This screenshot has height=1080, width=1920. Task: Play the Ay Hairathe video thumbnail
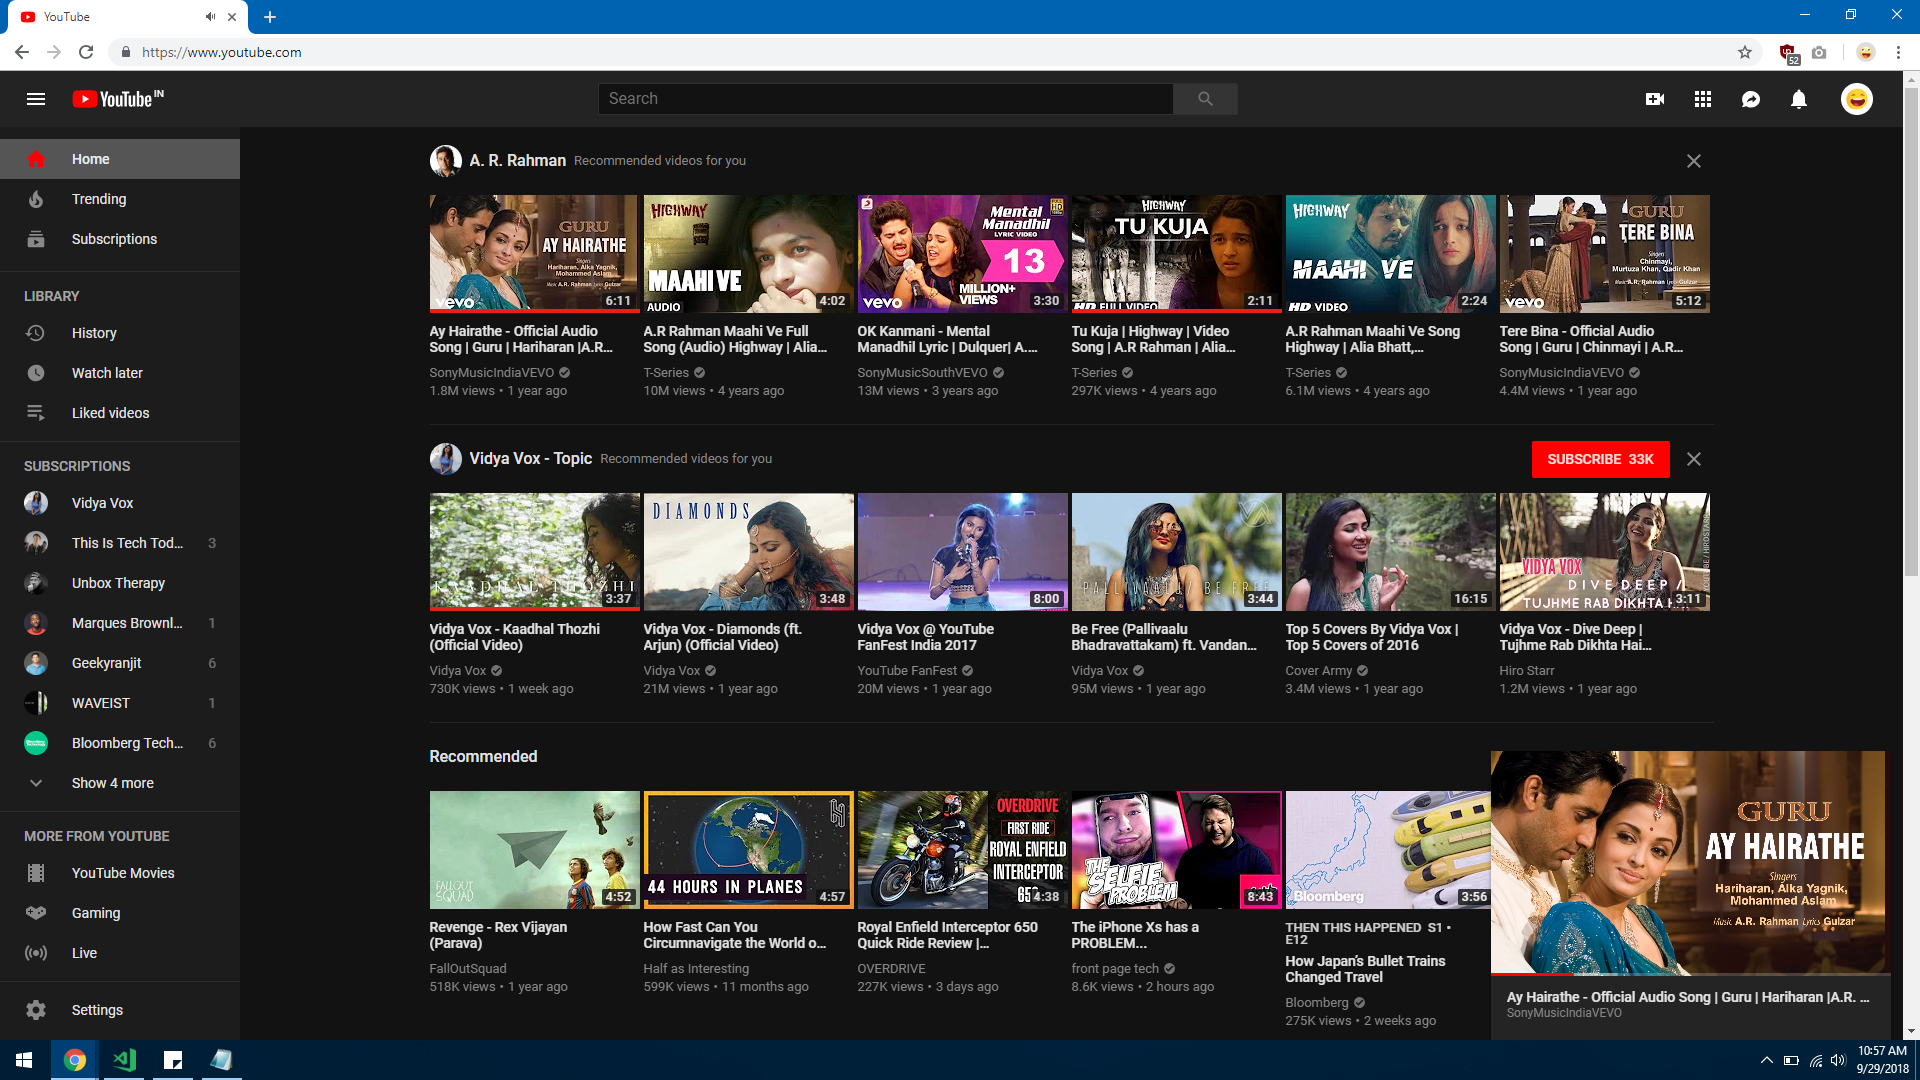533,253
